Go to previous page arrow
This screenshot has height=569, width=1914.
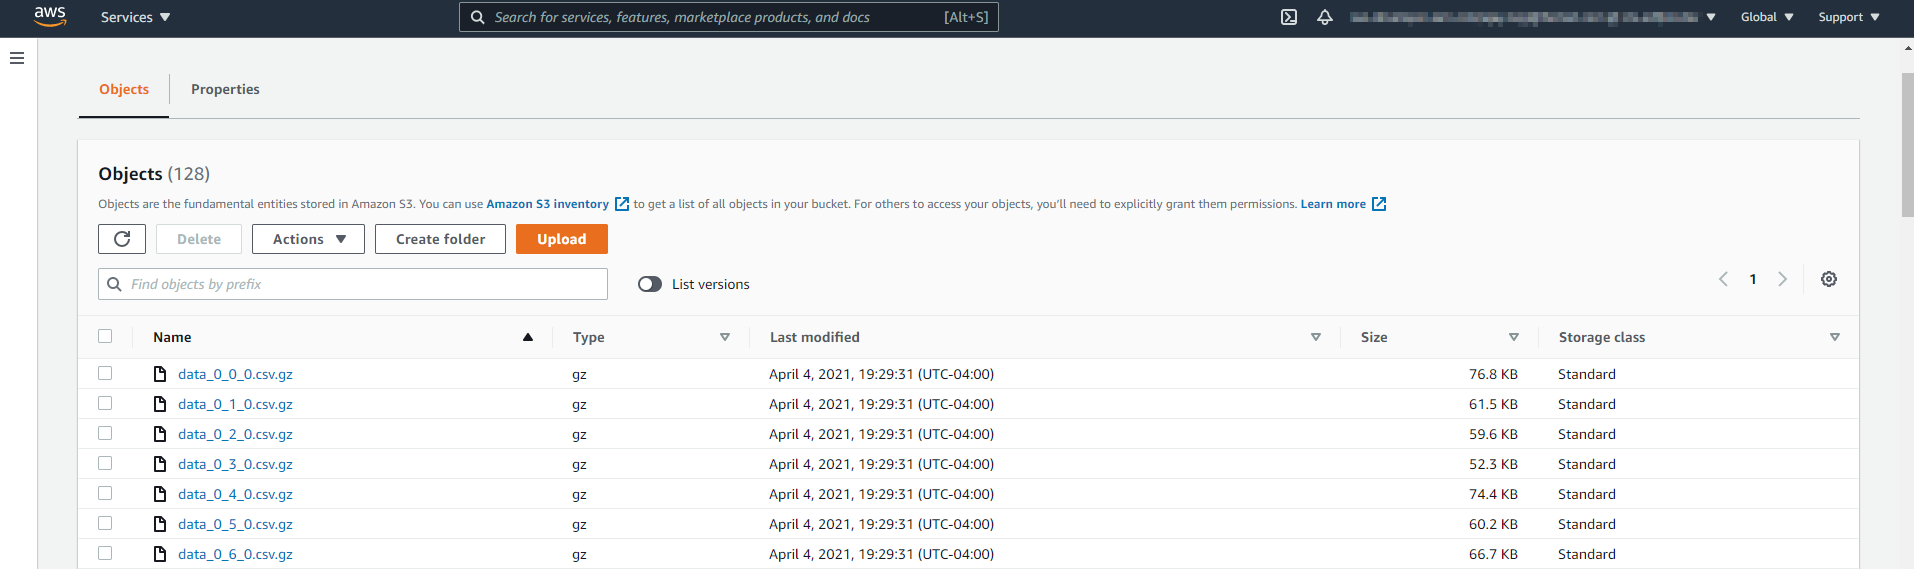(1723, 279)
